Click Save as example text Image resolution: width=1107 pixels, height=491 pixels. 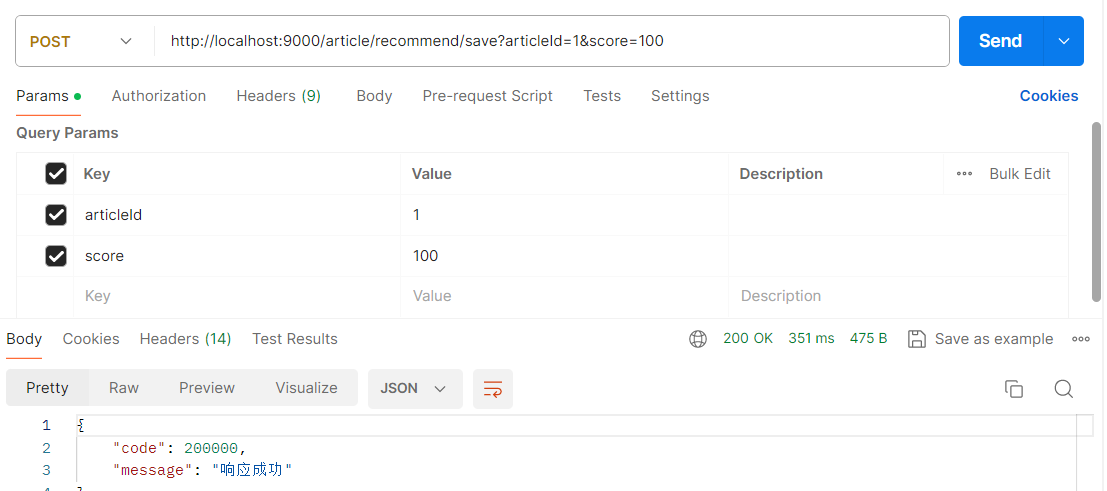pyautogui.click(x=994, y=339)
